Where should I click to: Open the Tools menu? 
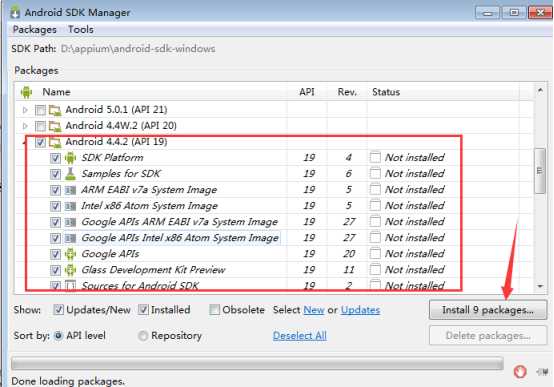[x=81, y=29]
